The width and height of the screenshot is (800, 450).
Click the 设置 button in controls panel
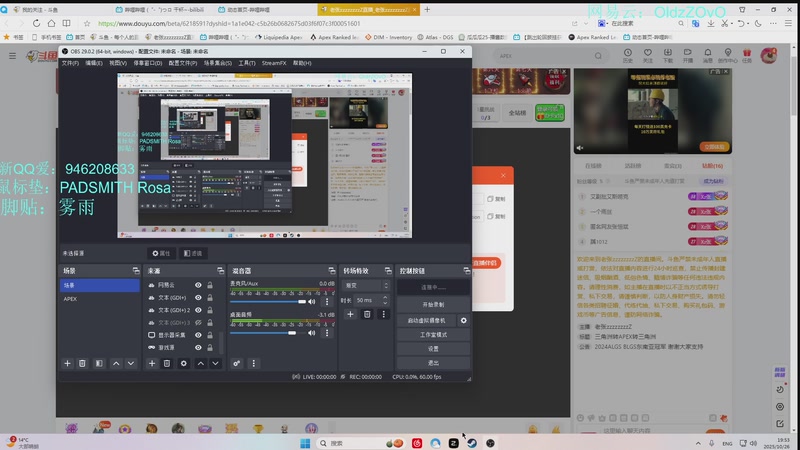[433, 348]
